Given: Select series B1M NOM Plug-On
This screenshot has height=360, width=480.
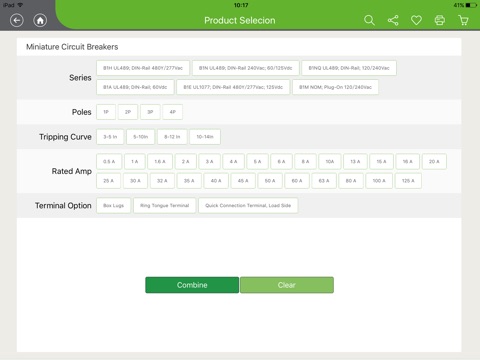Looking at the screenshot, I should tap(335, 87).
